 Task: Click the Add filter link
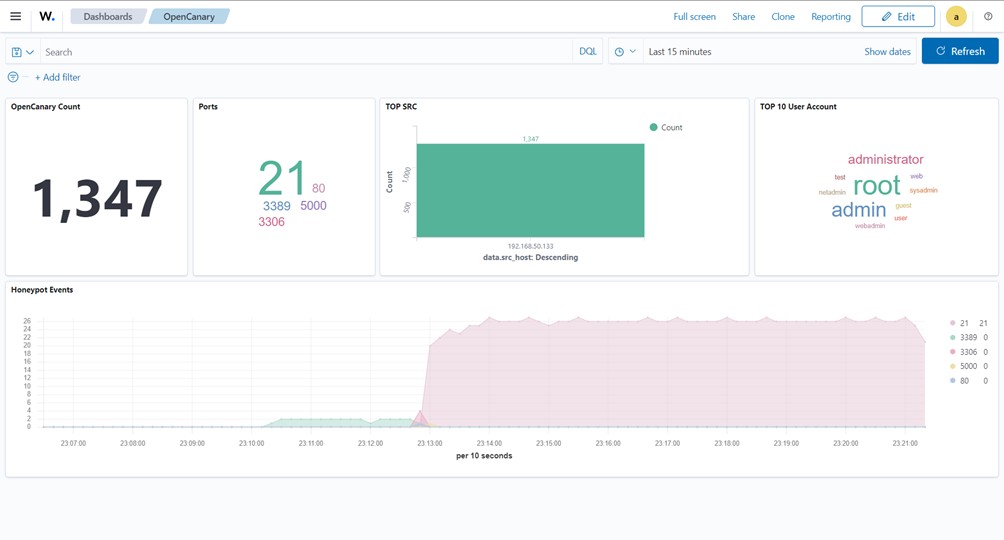pos(57,77)
